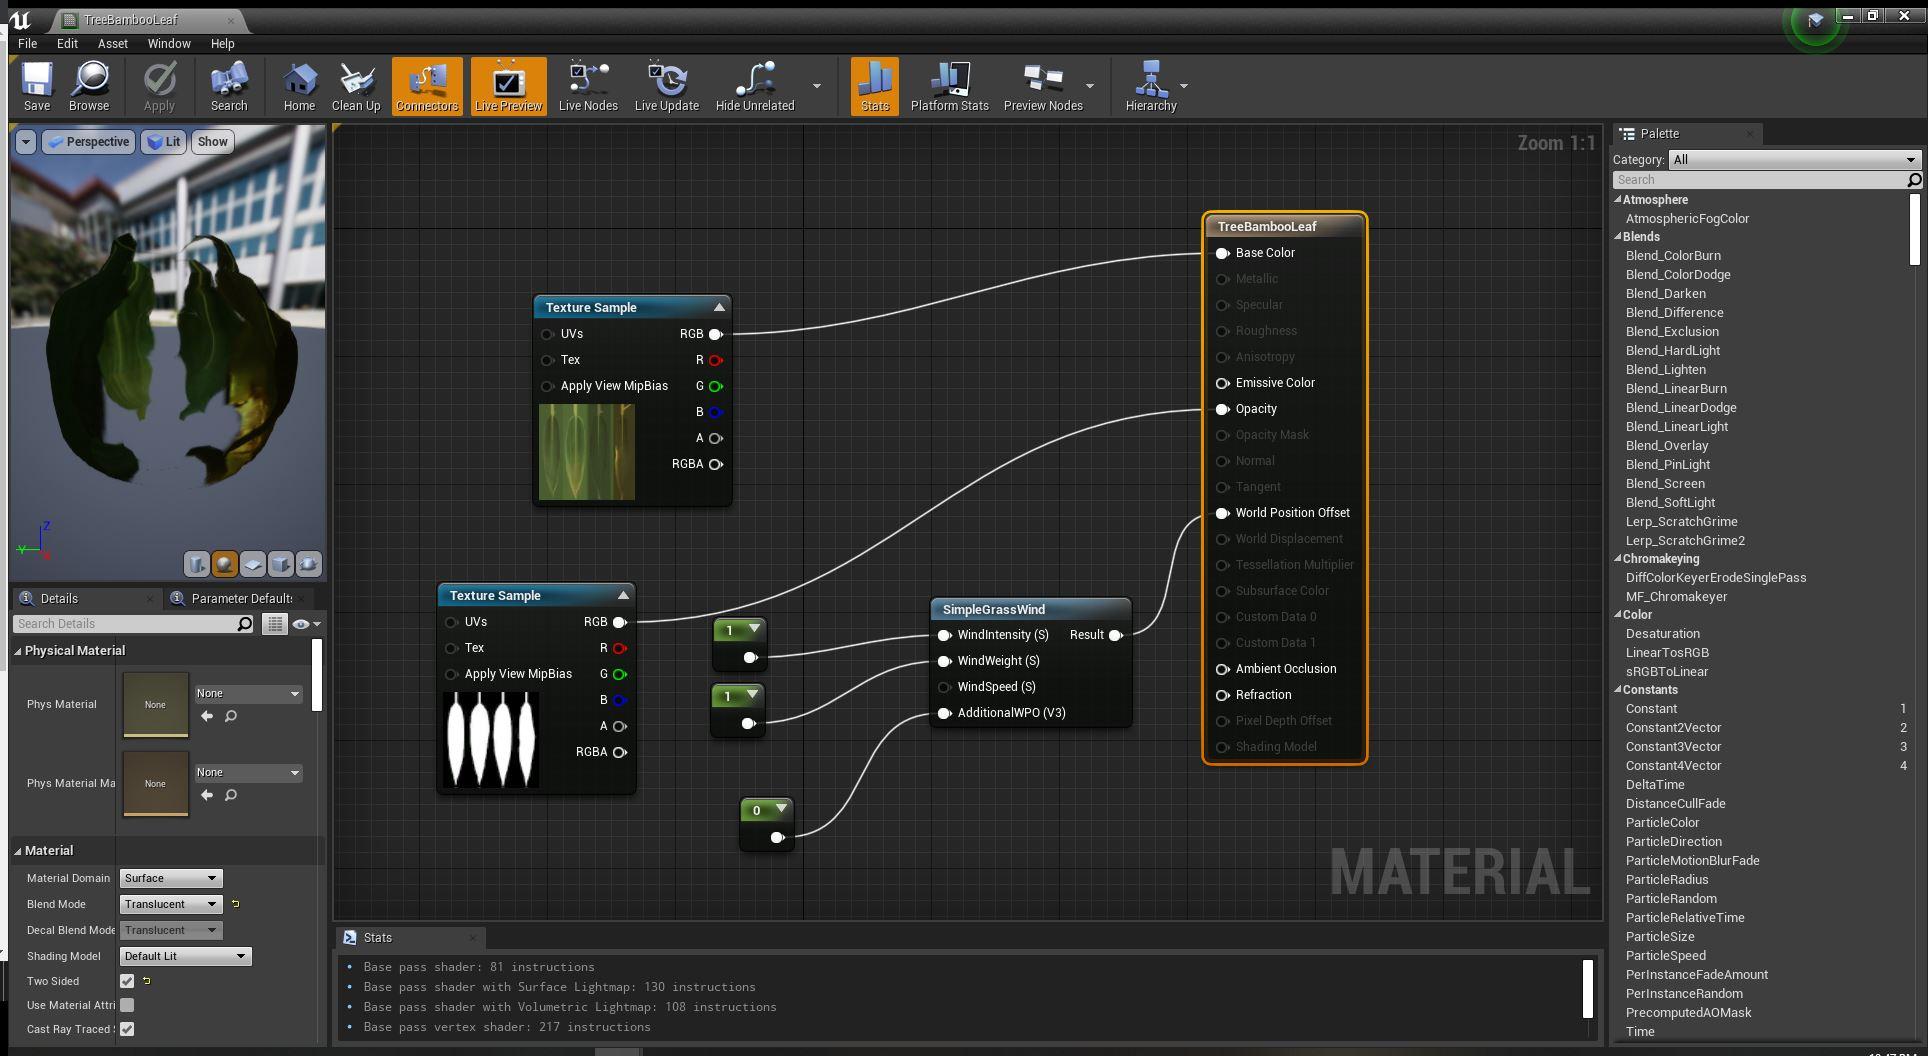
Task: Click the Unreal Engine logo icon
Action: tap(20, 19)
